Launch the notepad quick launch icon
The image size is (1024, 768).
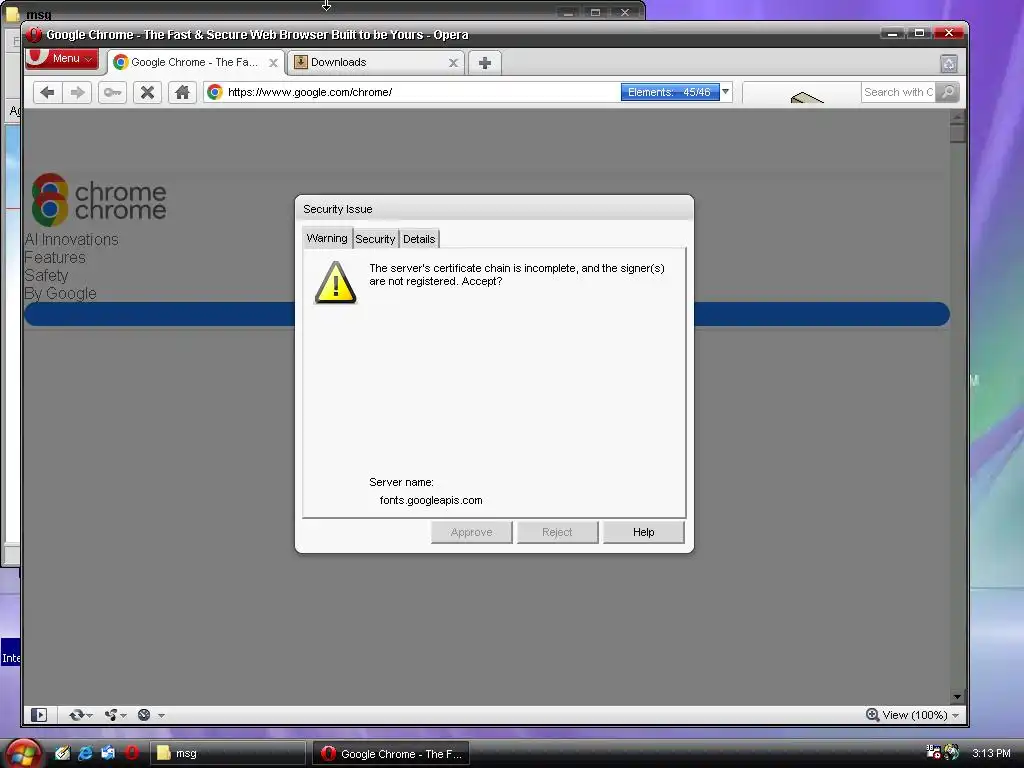(x=62, y=753)
